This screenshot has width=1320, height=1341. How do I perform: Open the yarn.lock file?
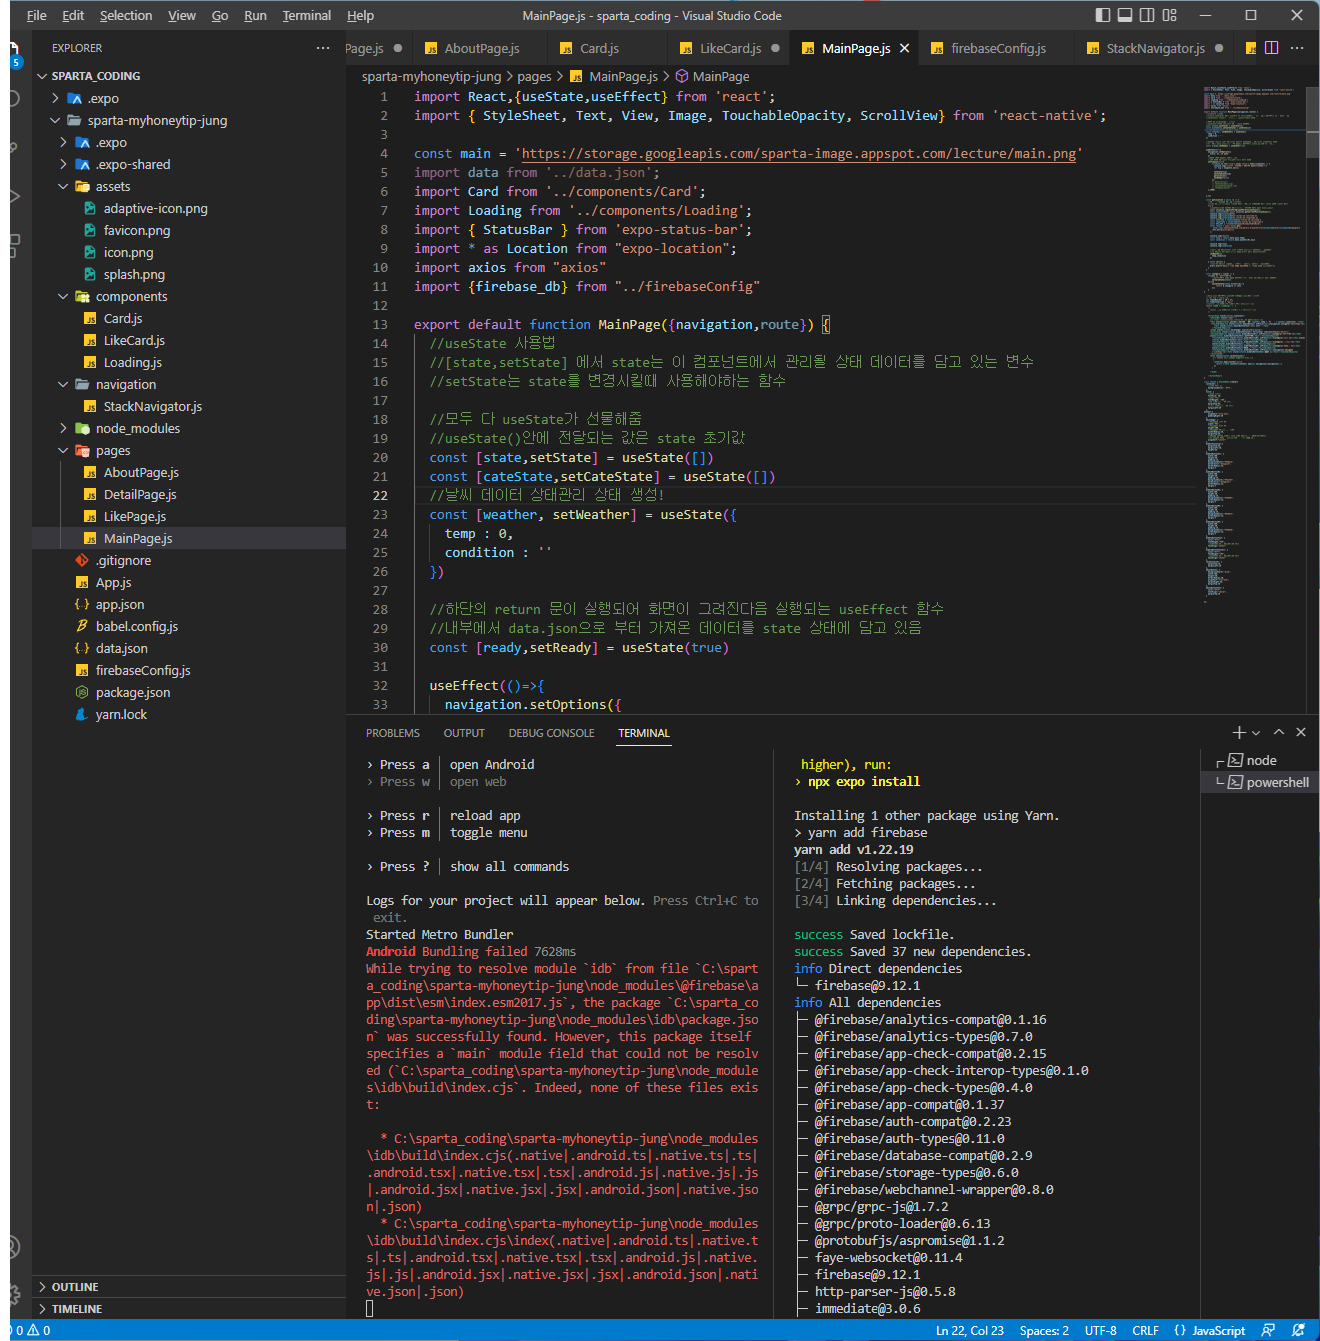pos(121,715)
